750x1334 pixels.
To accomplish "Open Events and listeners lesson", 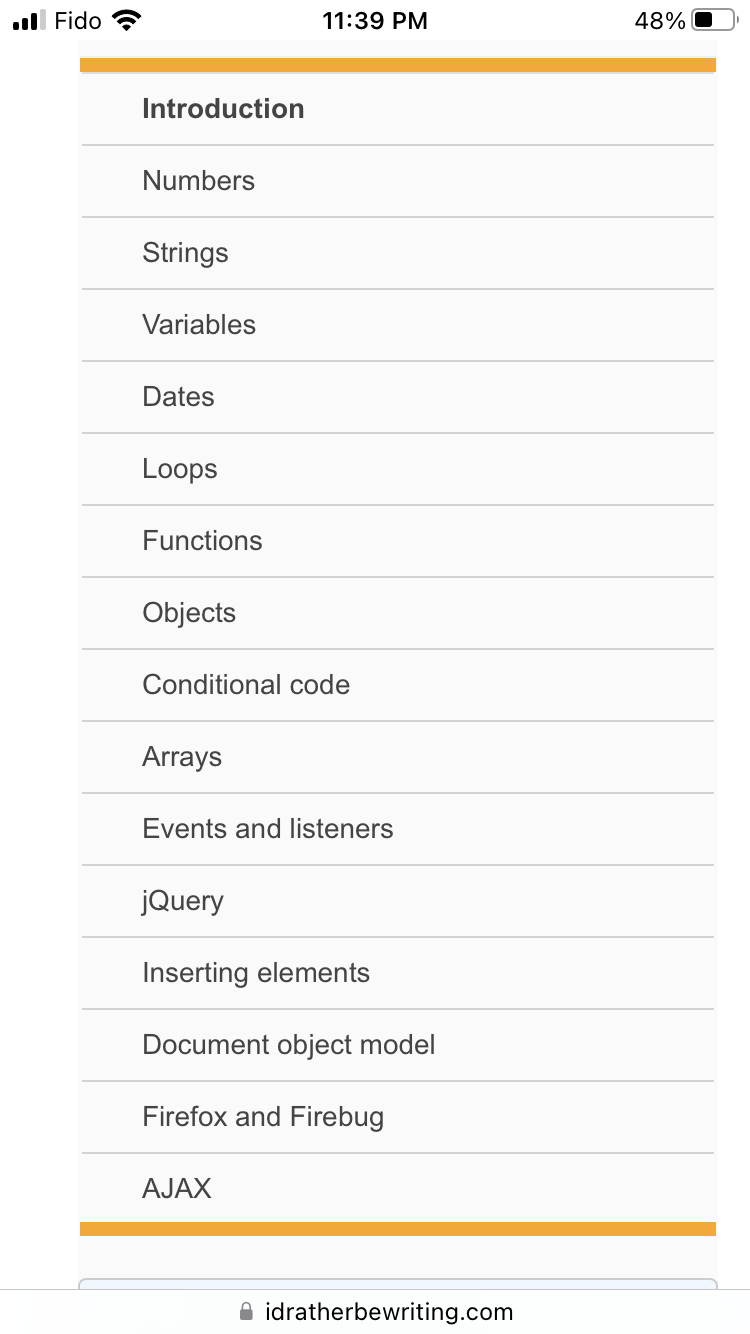I will tap(268, 829).
